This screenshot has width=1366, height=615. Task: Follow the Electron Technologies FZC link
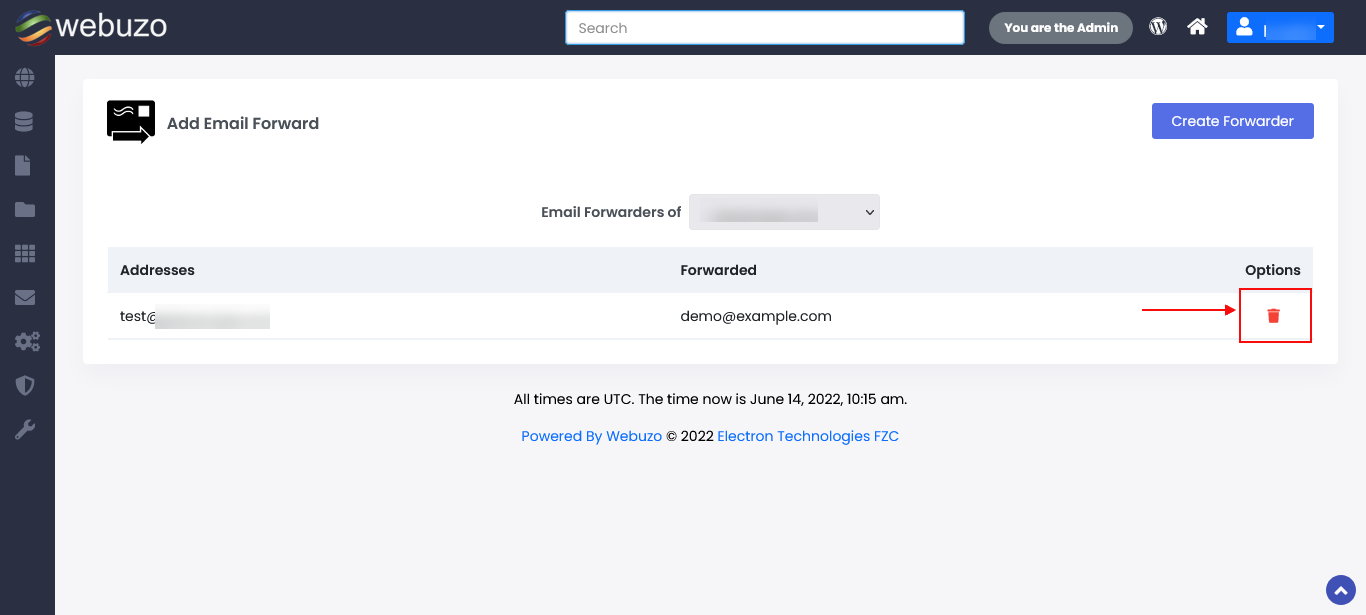(808, 436)
